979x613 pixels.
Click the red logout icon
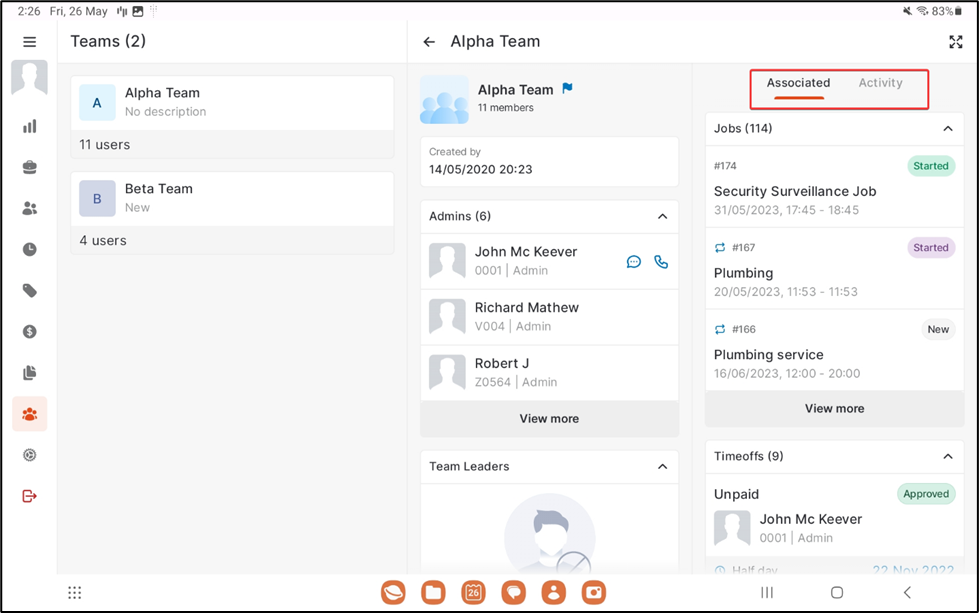pos(30,496)
